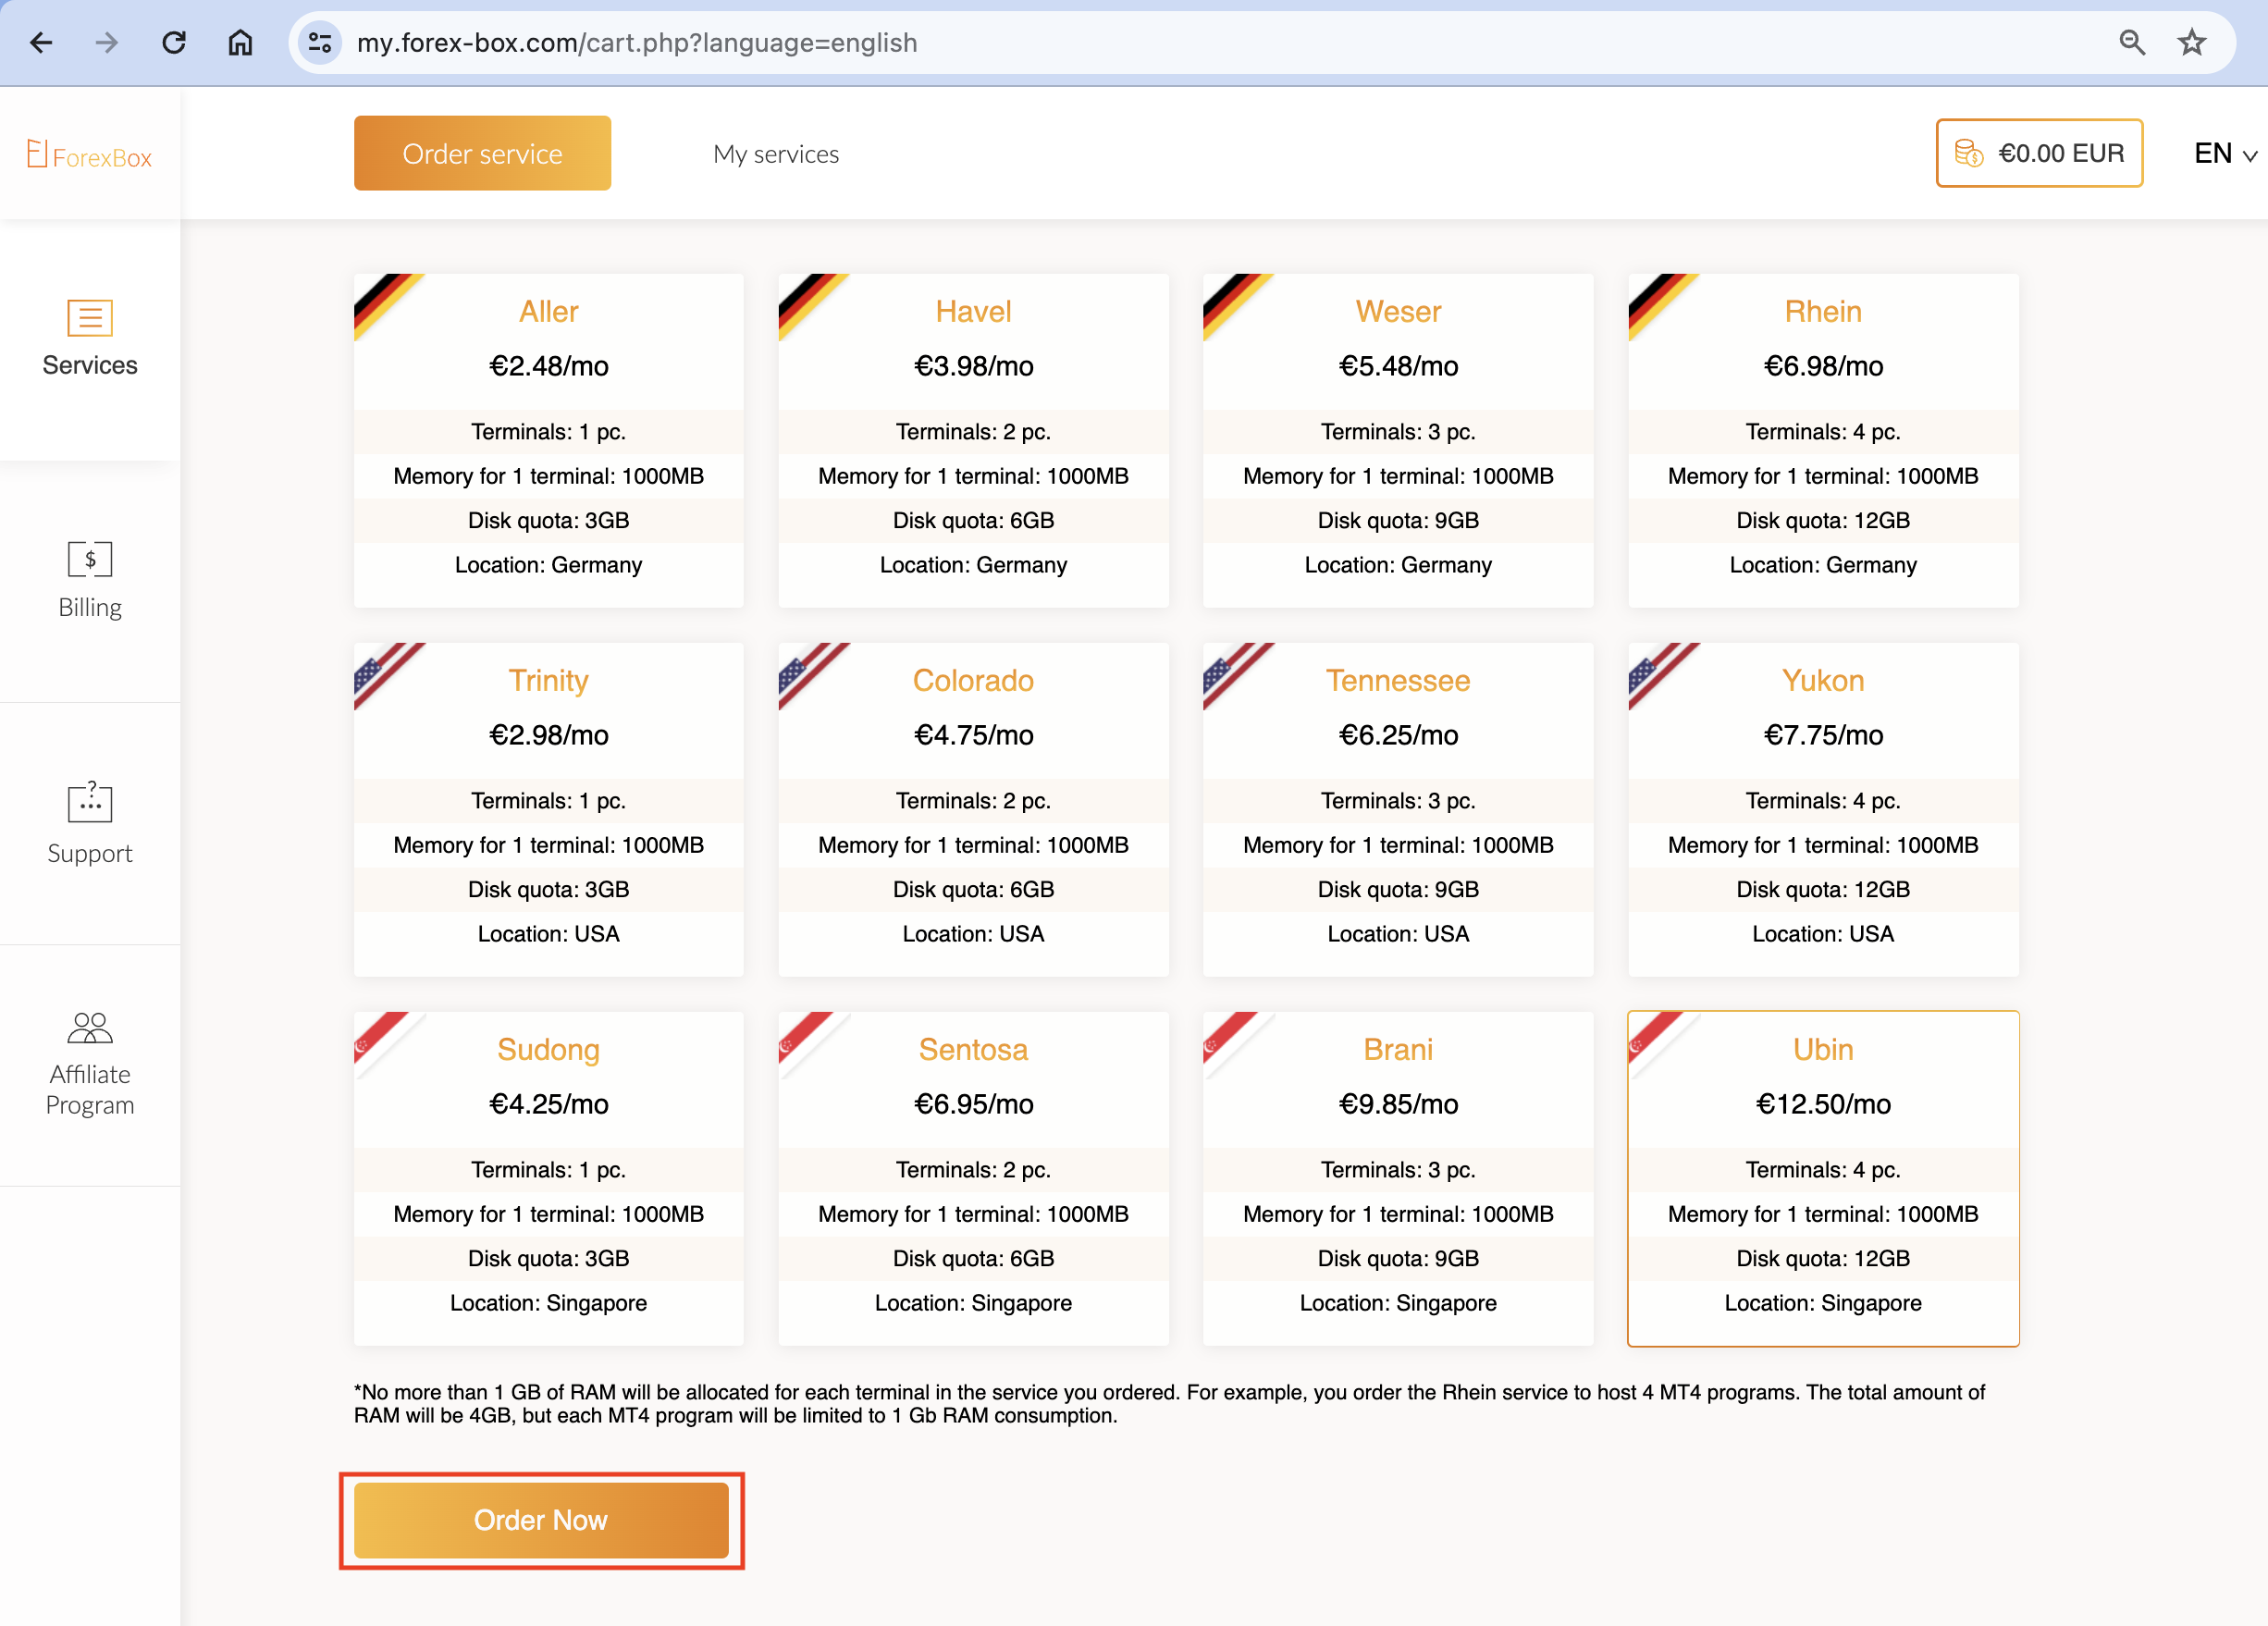Choose the Aller €2.48/mo plan

[x=548, y=440]
